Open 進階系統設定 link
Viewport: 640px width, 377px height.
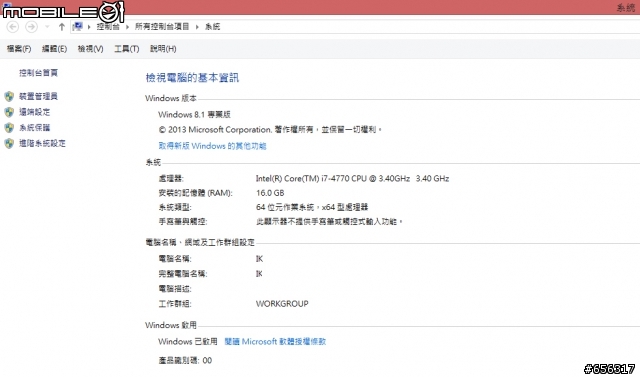(x=42, y=143)
